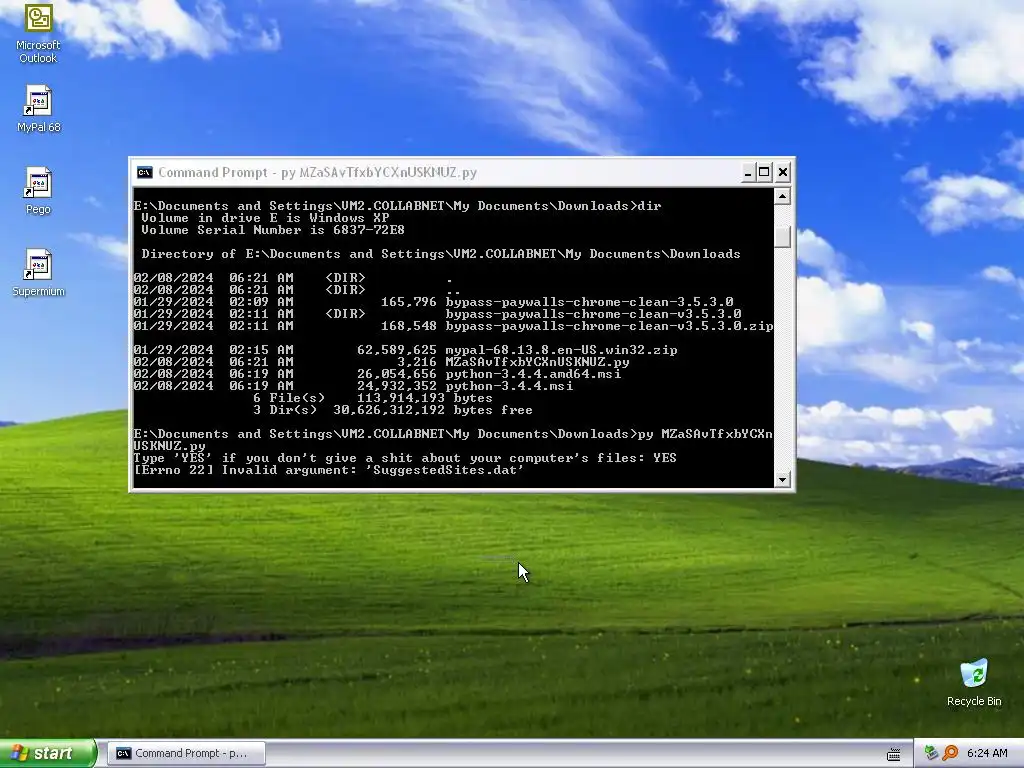Click the "Type 'YES'" prompt line
The image size is (1024, 768).
405,458
